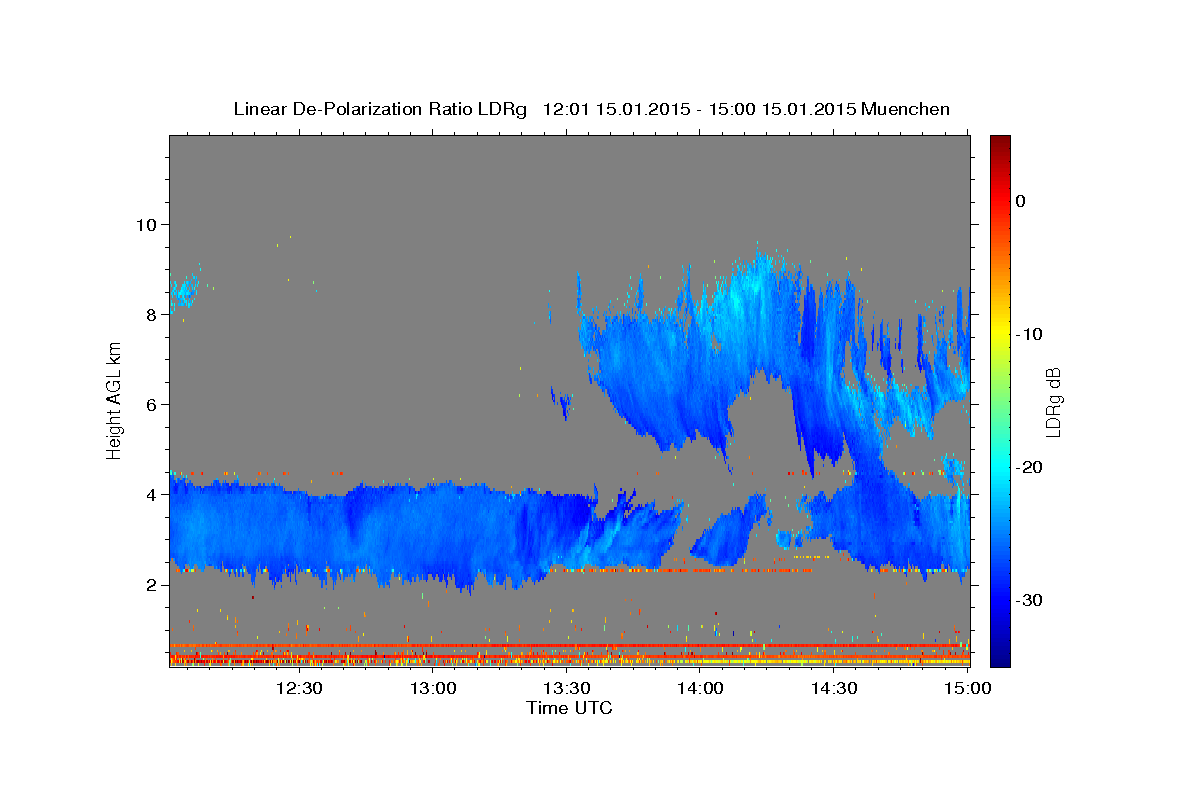Click the small cyan echo at 8 km
1200x800 pixels.
coord(184,292)
